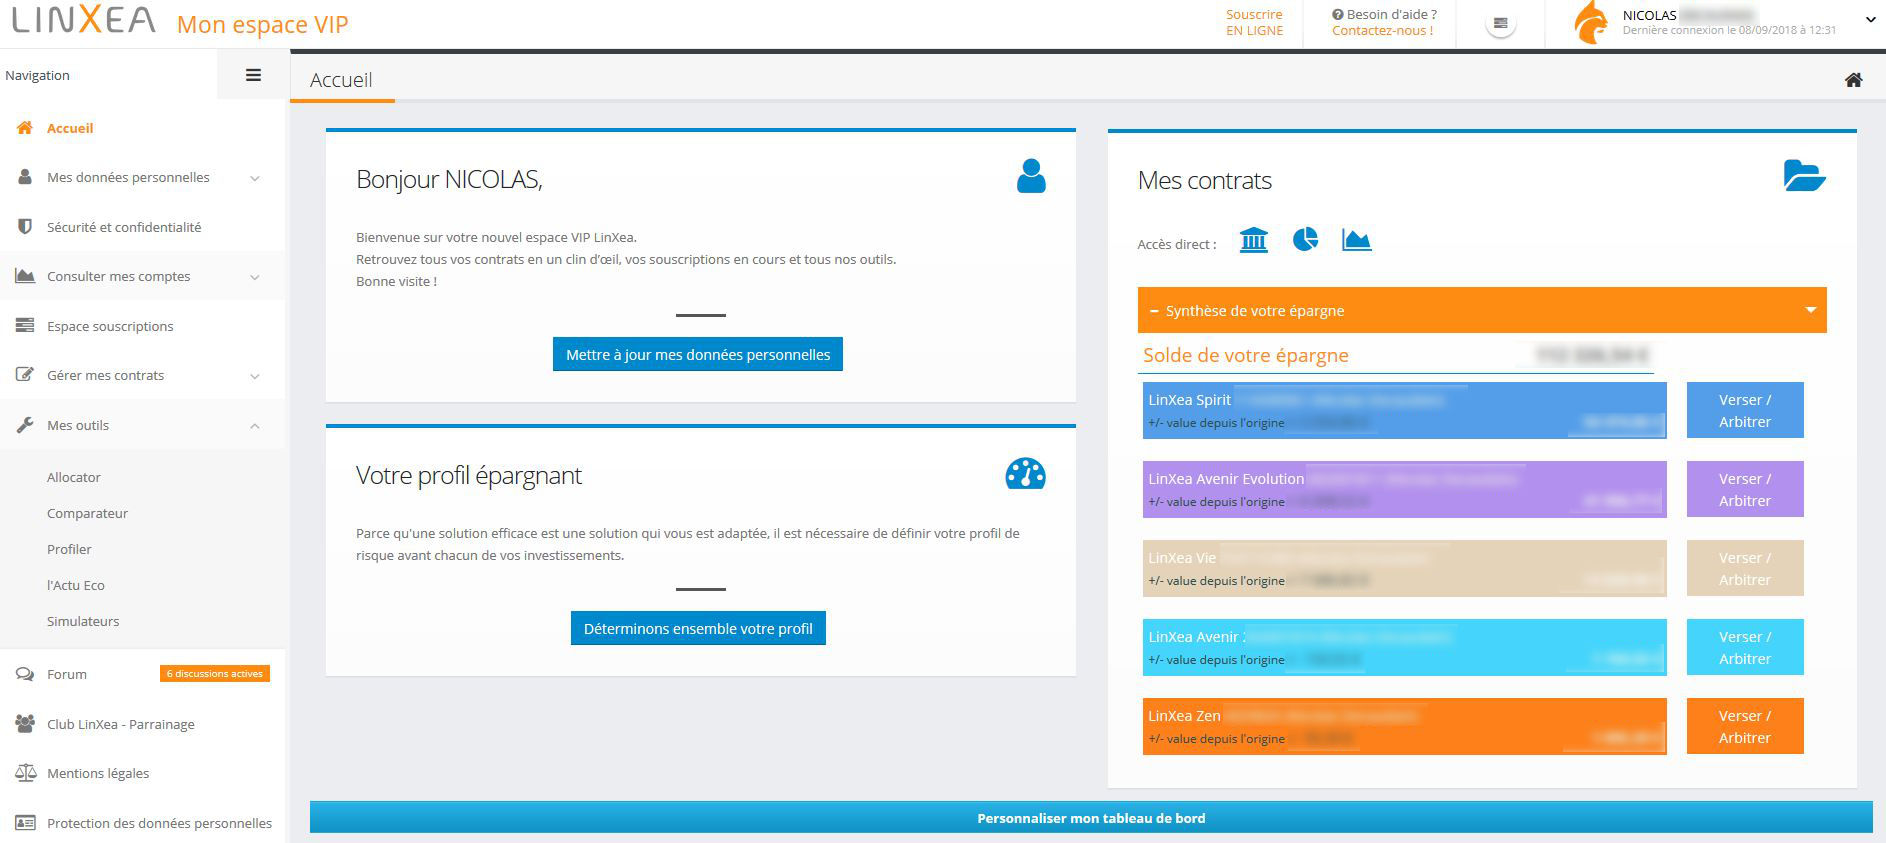This screenshot has width=1886, height=843.
Task: Click the user silhouette icon in welcome card
Action: (1031, 176)
